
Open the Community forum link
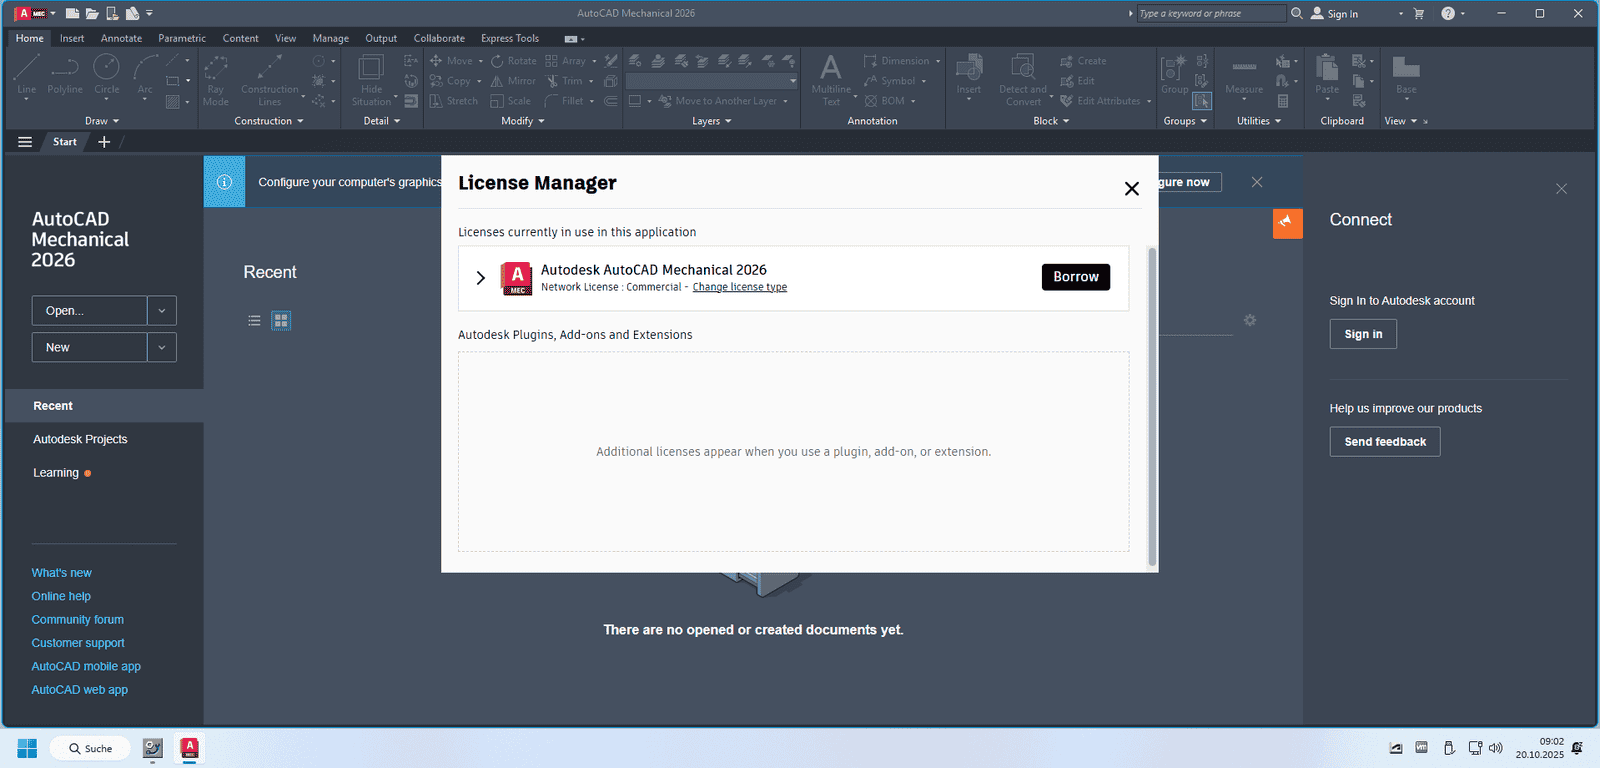[78, 620]
